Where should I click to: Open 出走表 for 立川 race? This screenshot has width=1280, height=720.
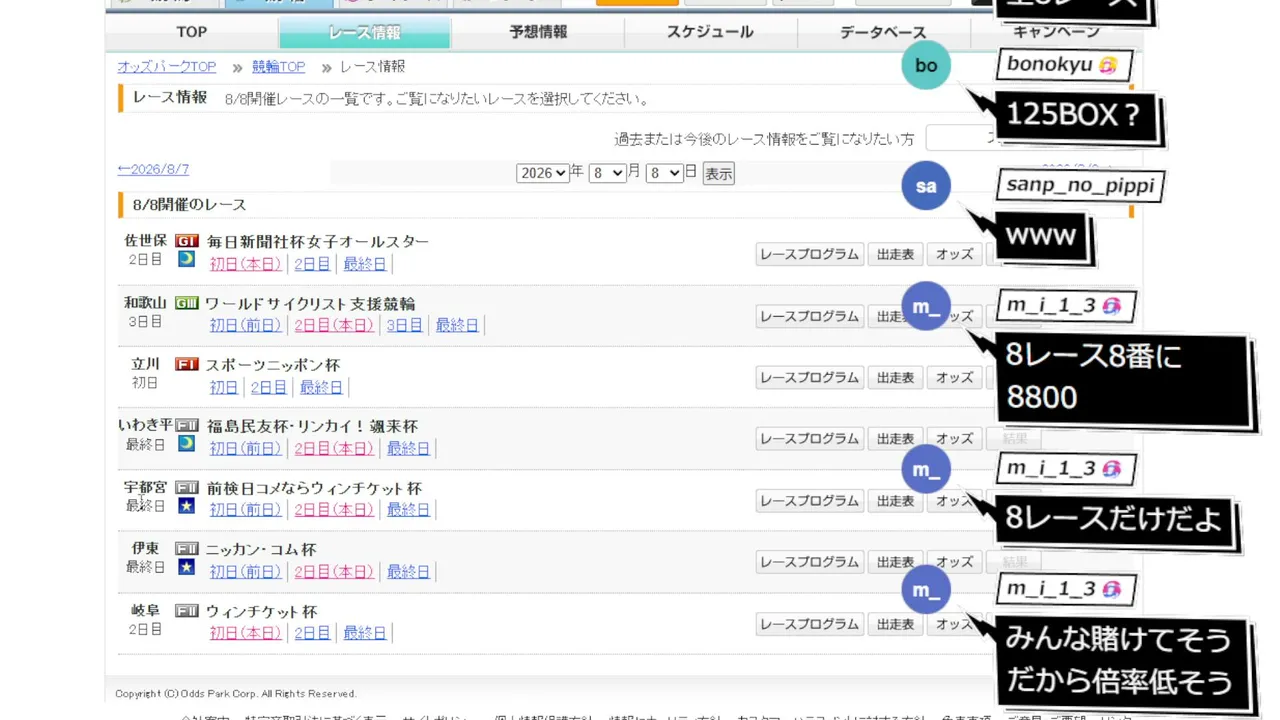pyautogui.click(x=895, y=377)
